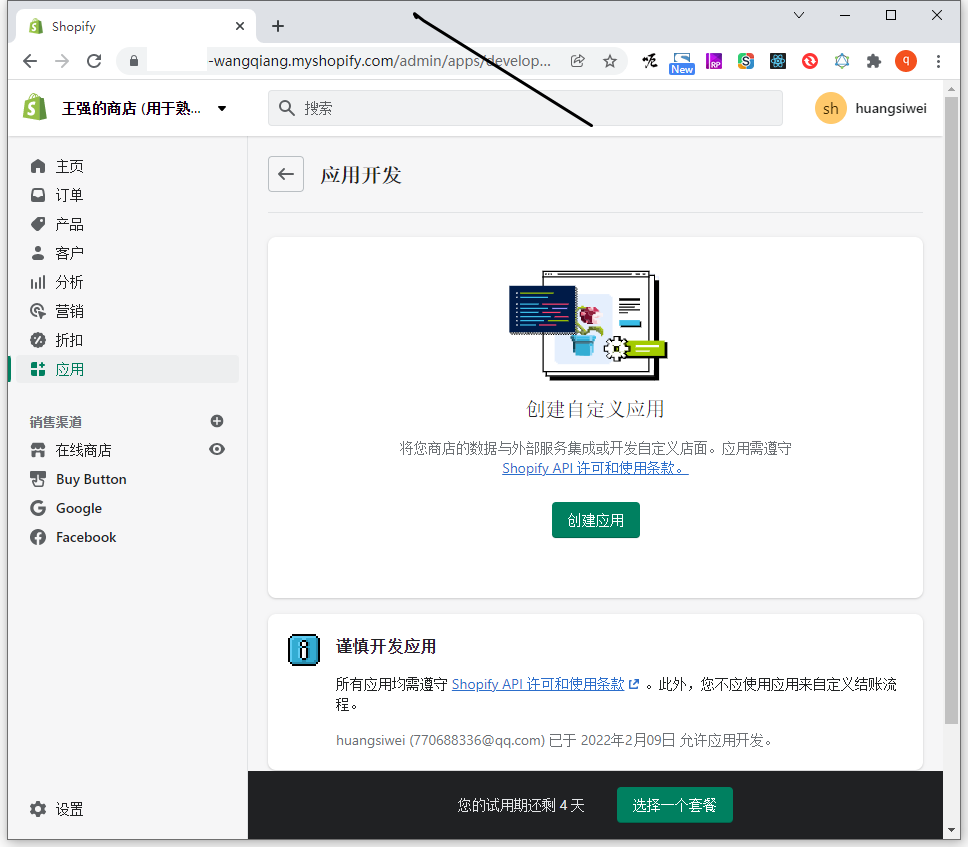
Task: Open 在线商店 online store channel
Action: [83, 450]
